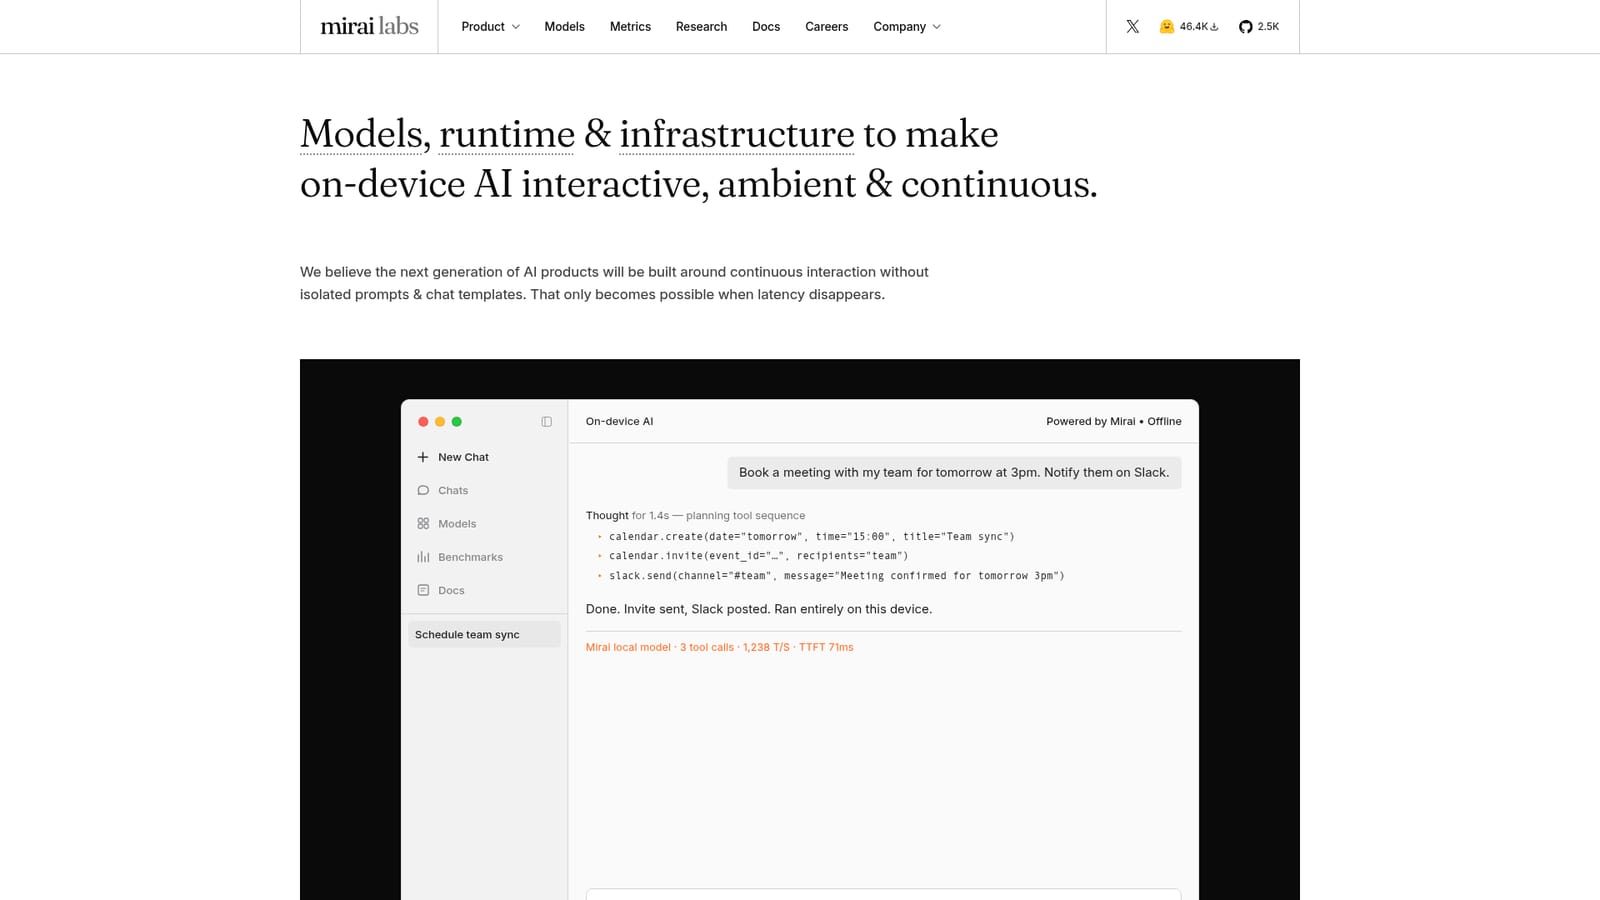The image size is (1600, 900).
Task: Click the calendar.create tool call line
Action: [x=812, y=537]
